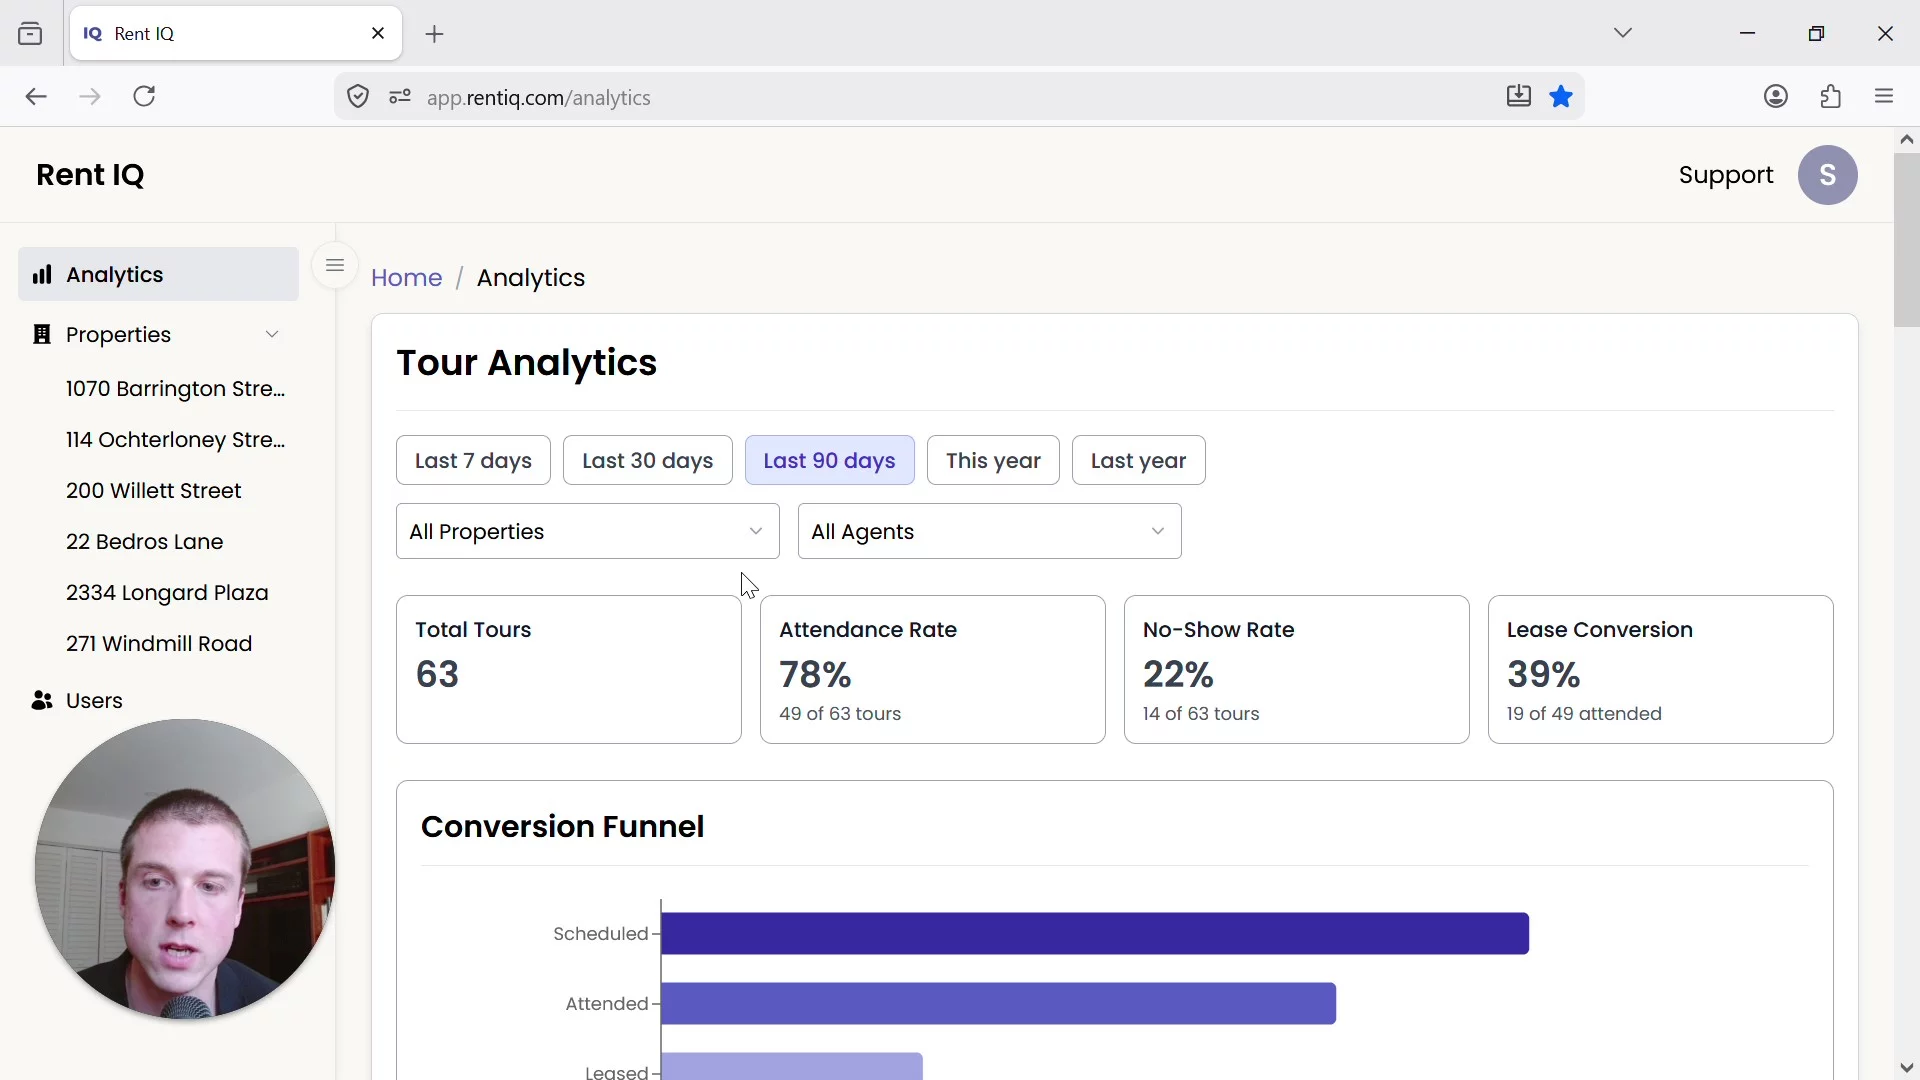This screenshot has height=1080, width=1920.
Task: Click the '49 of 63 tours' text
Action: 840,714
